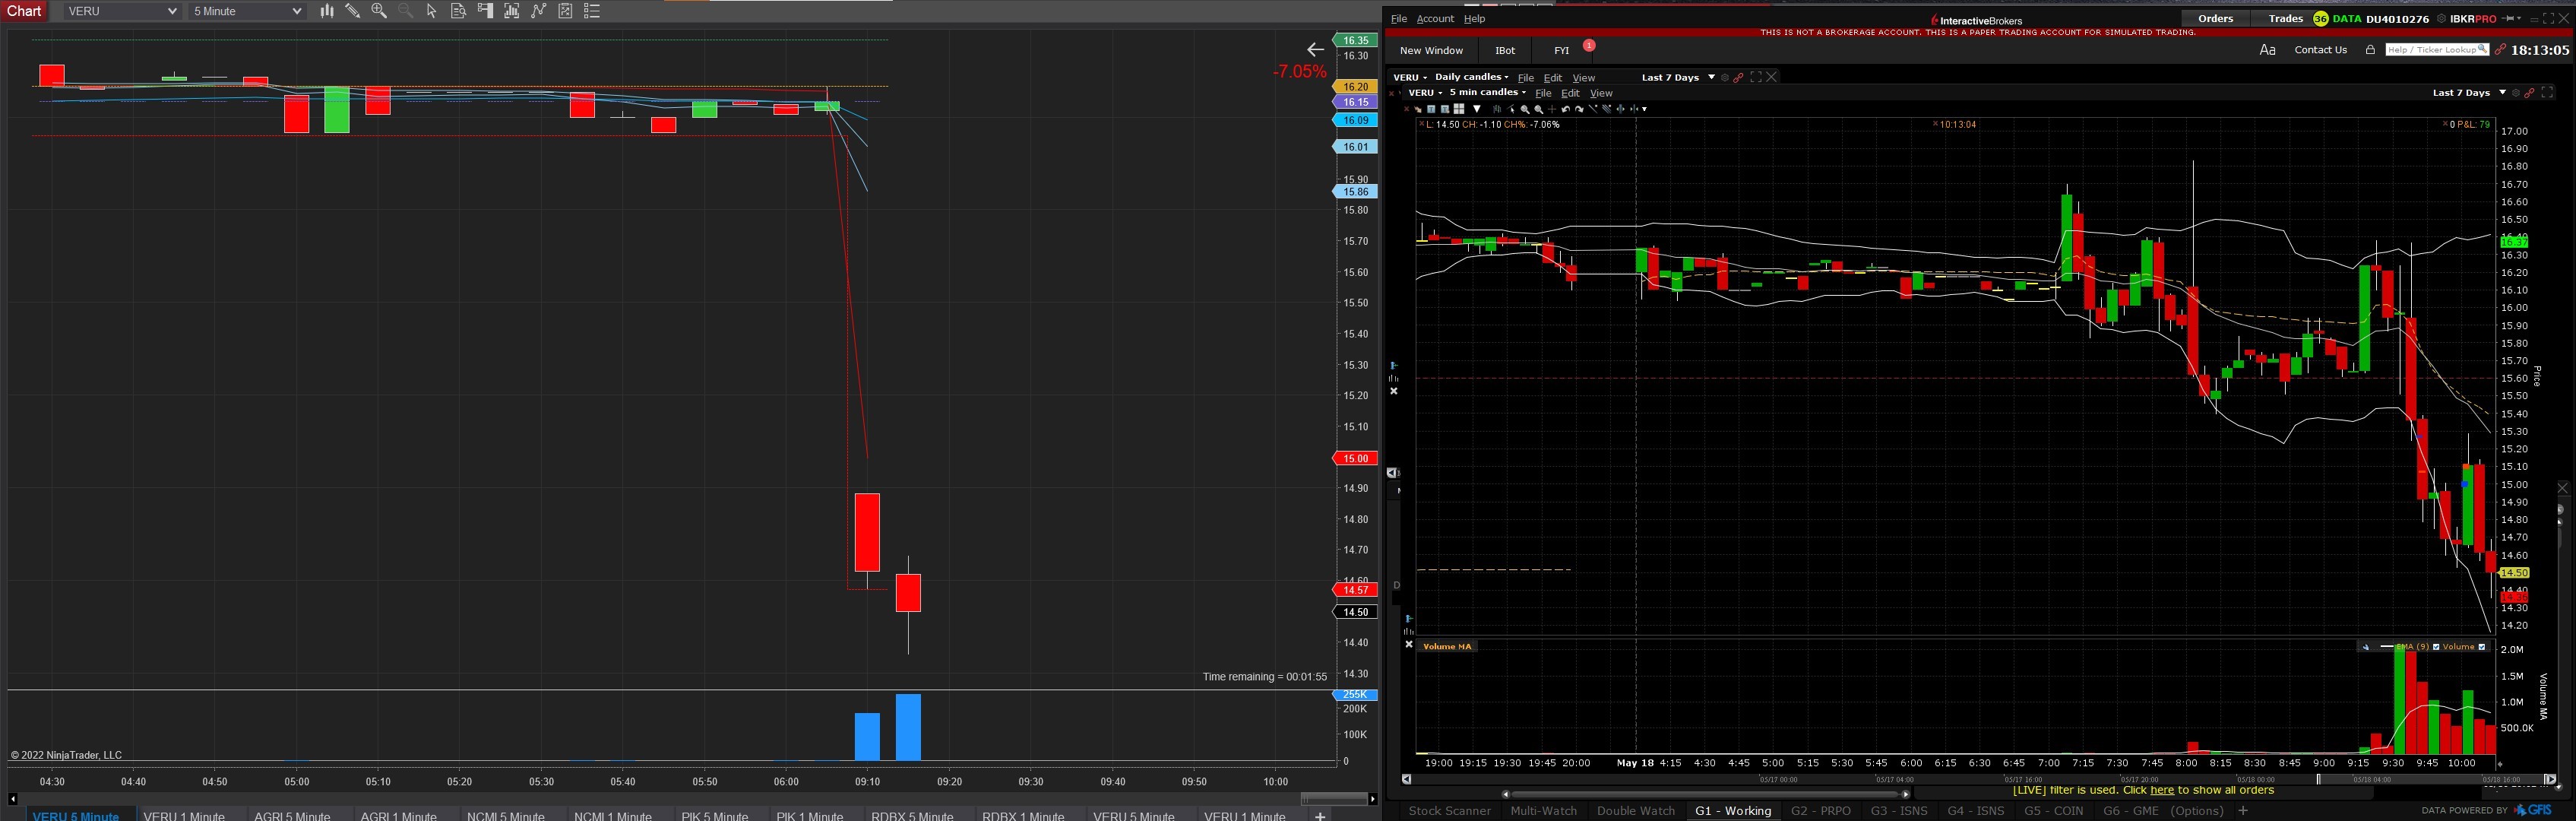Uncheck the Volume checkbox in Volume MA panel

(x=2482, y=647)
